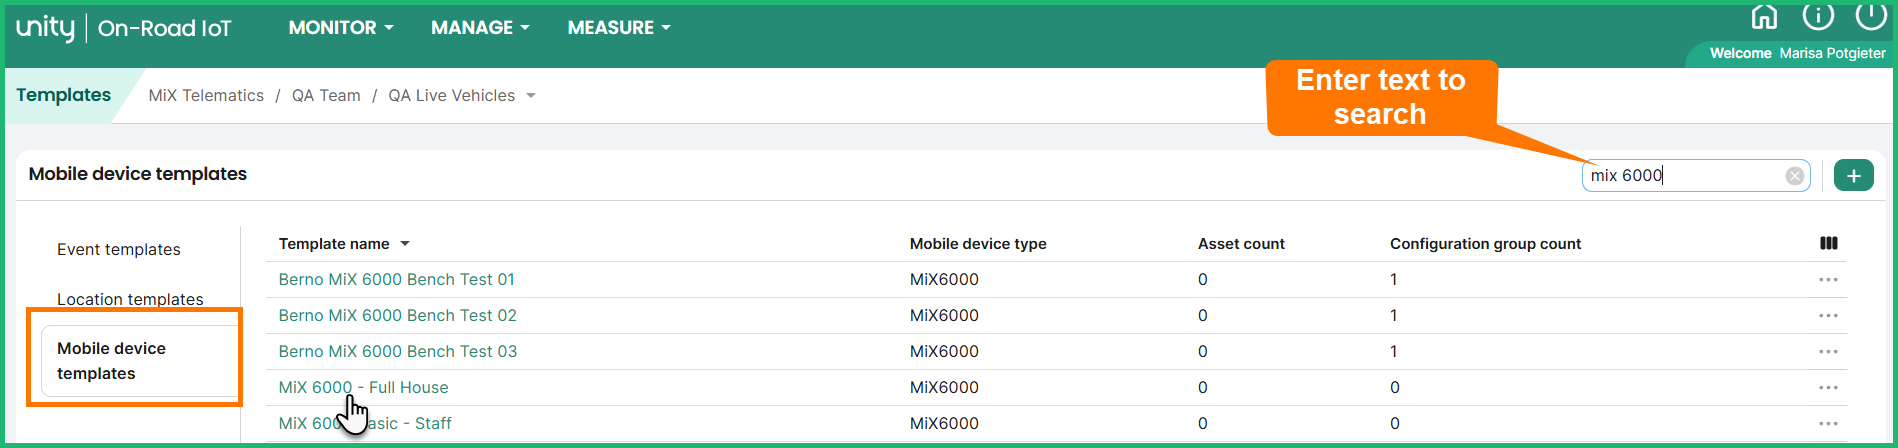Open the column chooser icon
Viewport: 1898px width, 448px height.
coord(1829,243)
